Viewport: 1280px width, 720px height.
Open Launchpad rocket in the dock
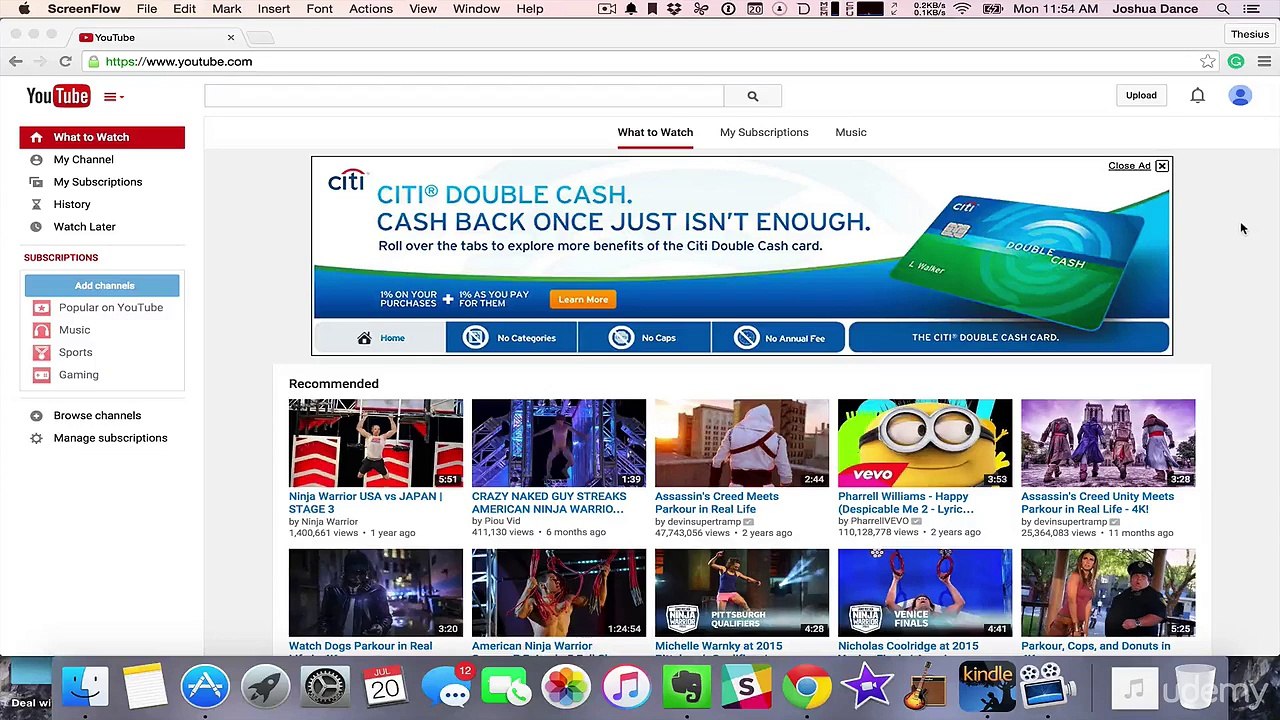[265, 688]
